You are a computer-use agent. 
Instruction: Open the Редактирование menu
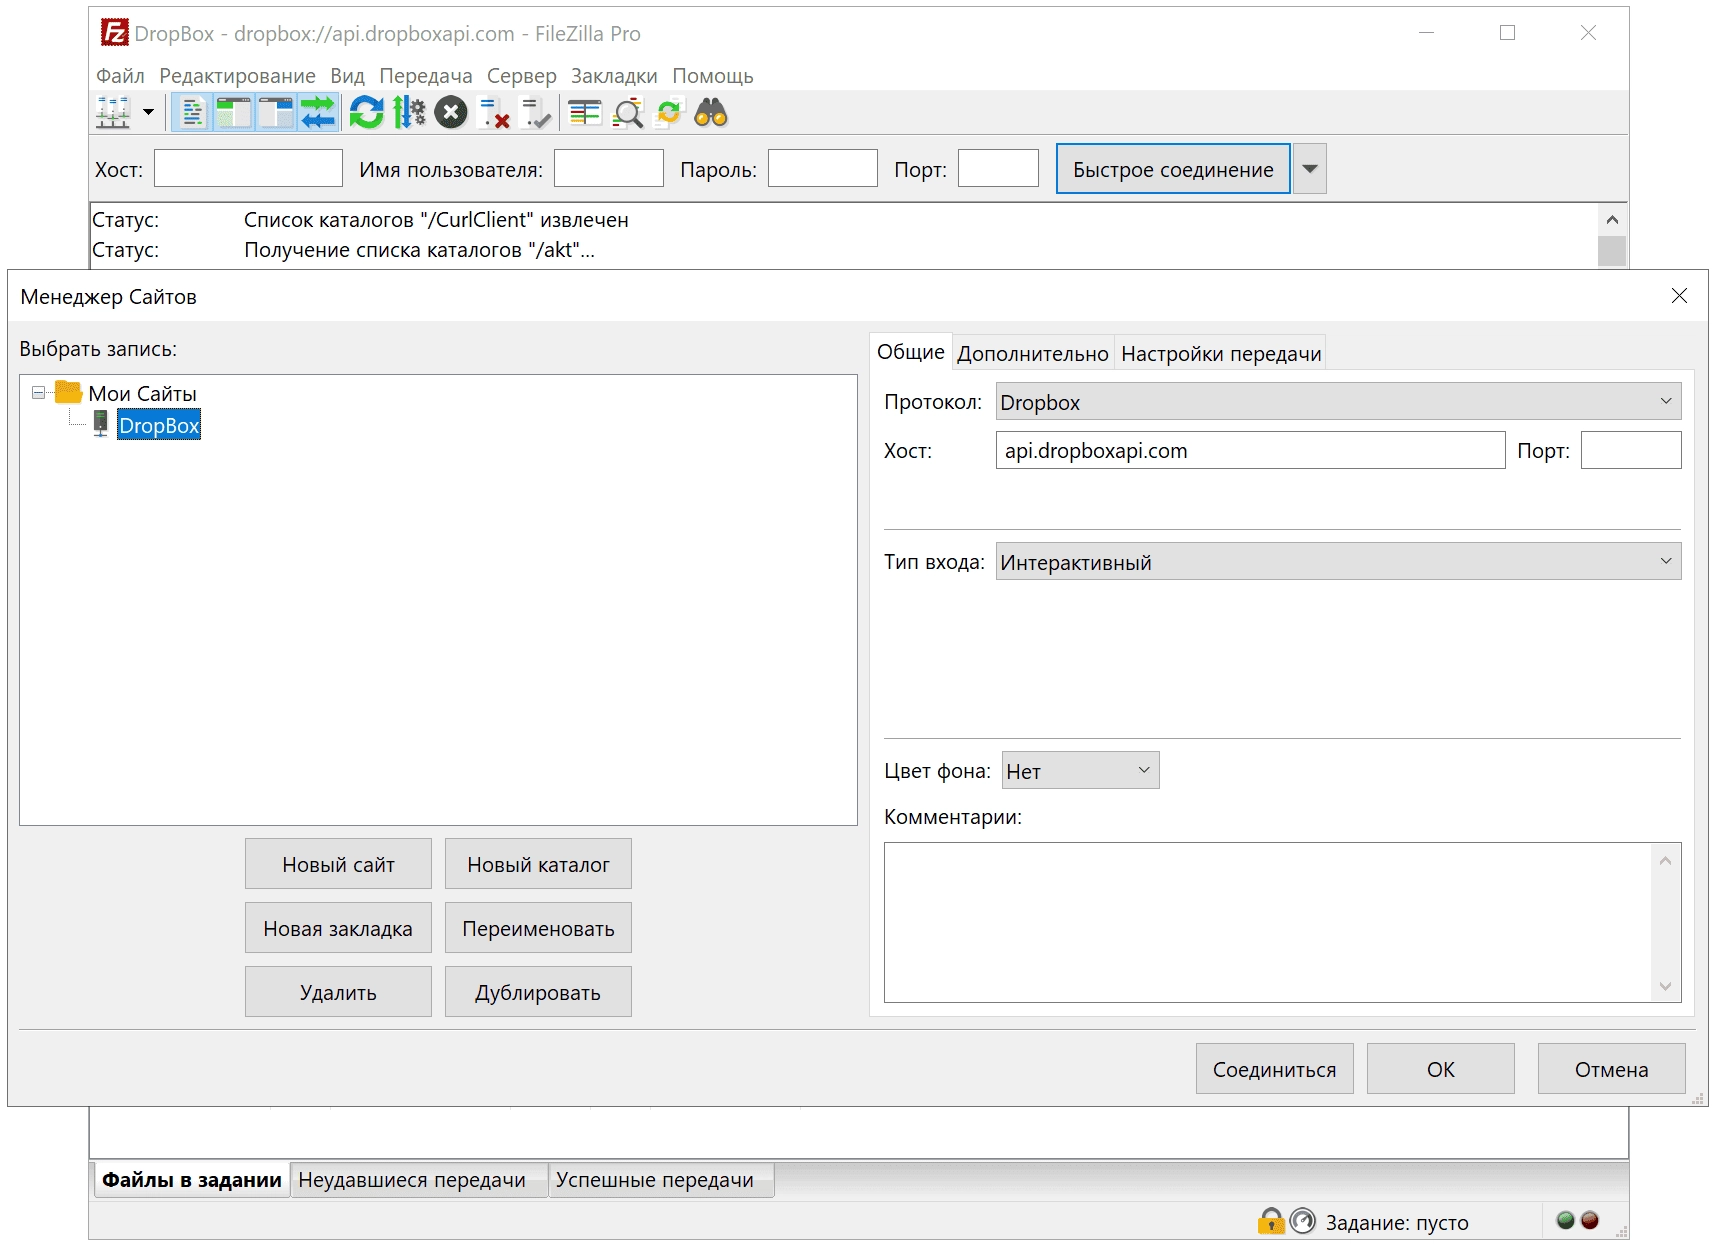point(237,76)
